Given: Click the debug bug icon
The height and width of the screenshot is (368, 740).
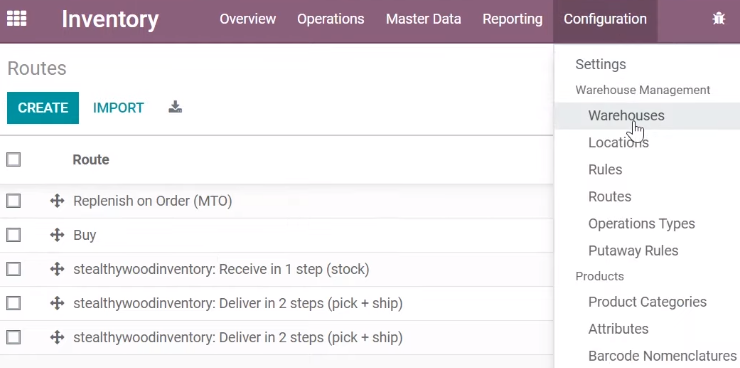Looking at the screenshot, I should coord(718,19).
